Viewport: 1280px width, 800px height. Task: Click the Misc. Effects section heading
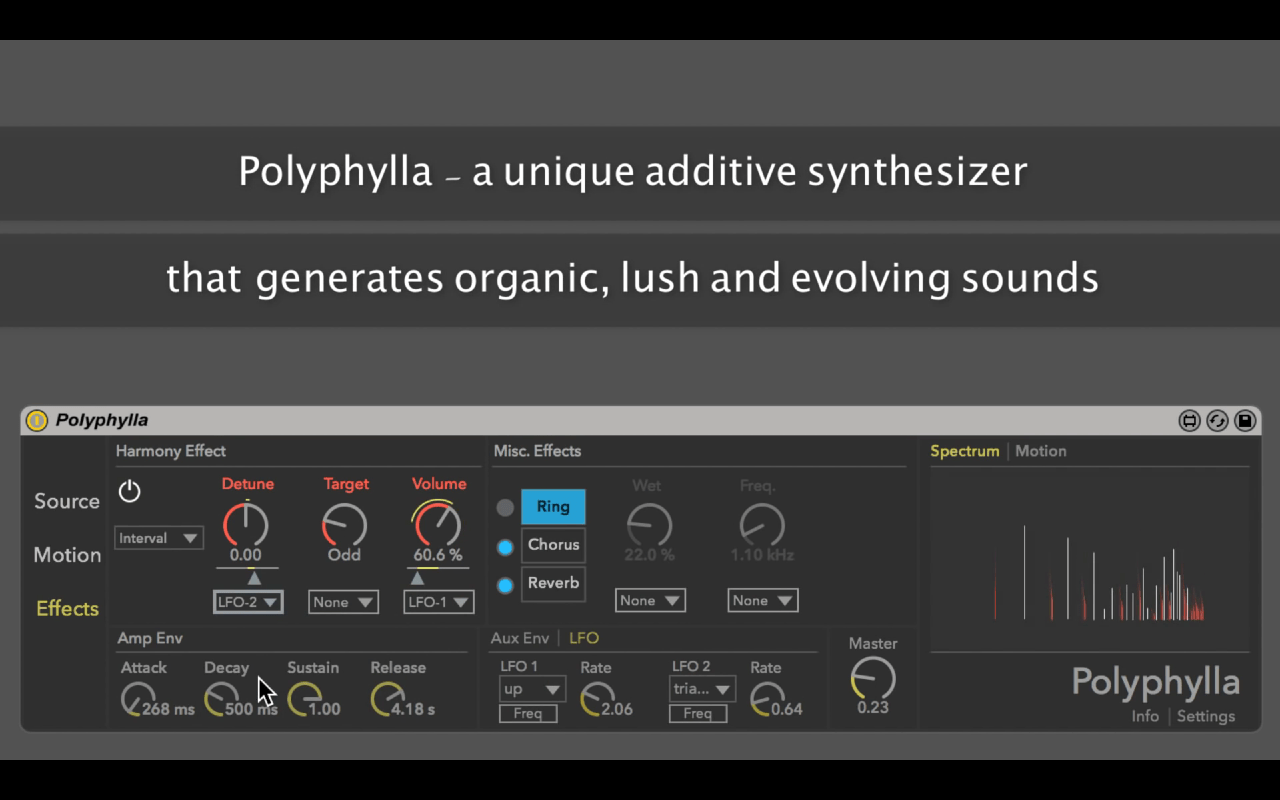click(x=537, y=451)
